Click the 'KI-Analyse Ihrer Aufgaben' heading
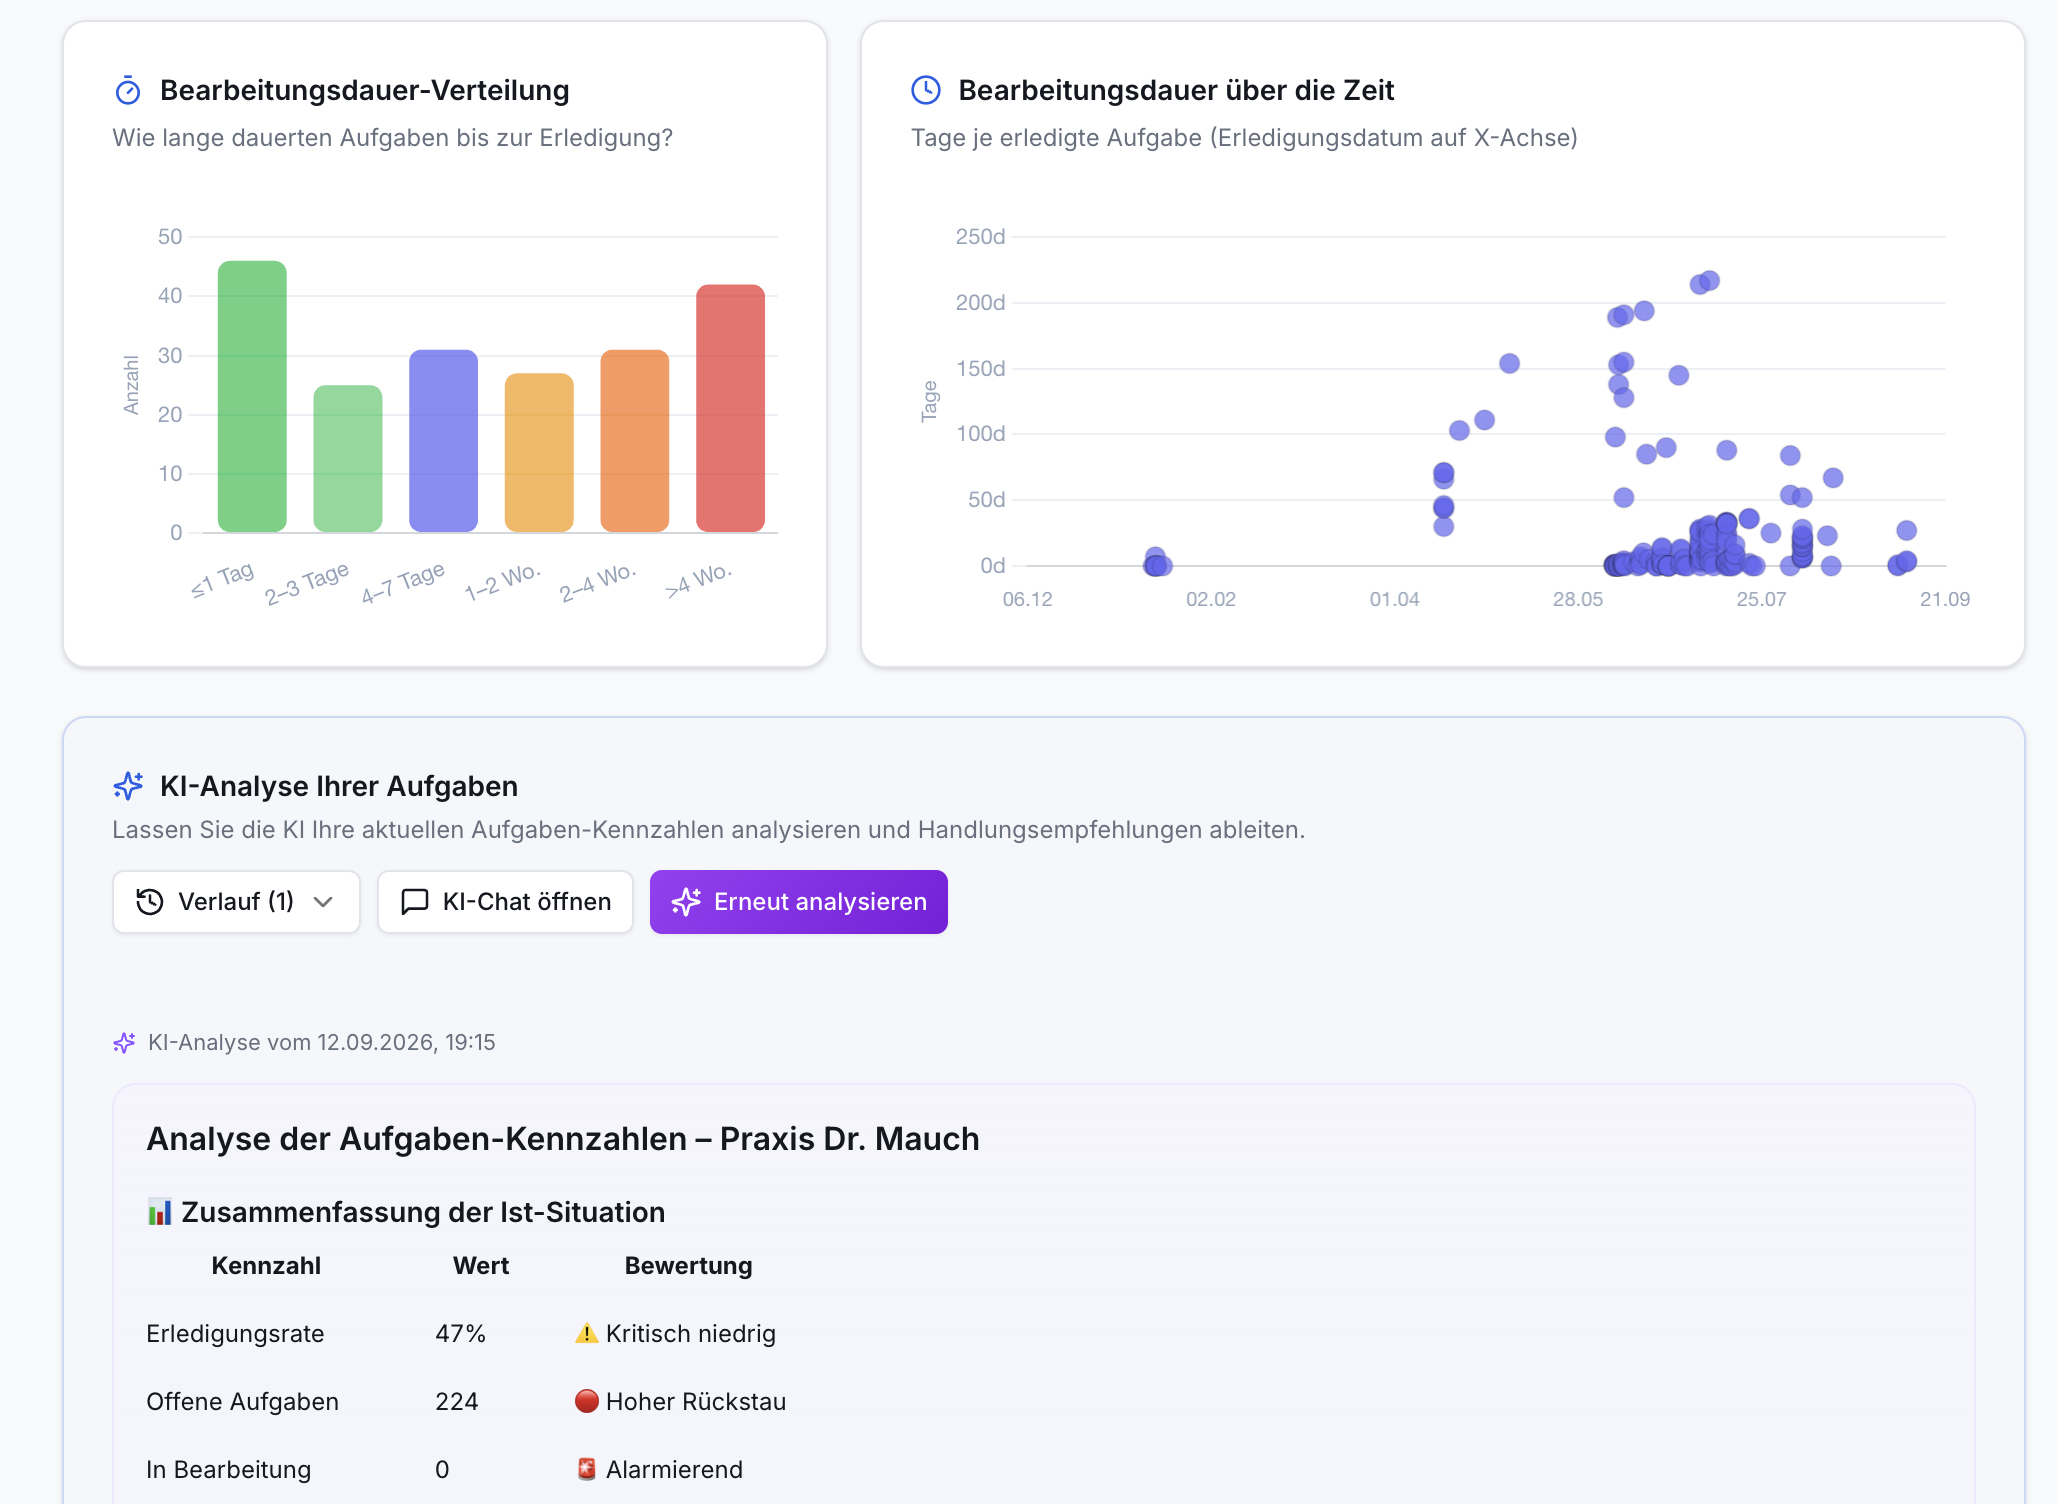Screen dimensions: 2058x1504 coord(339,786)
